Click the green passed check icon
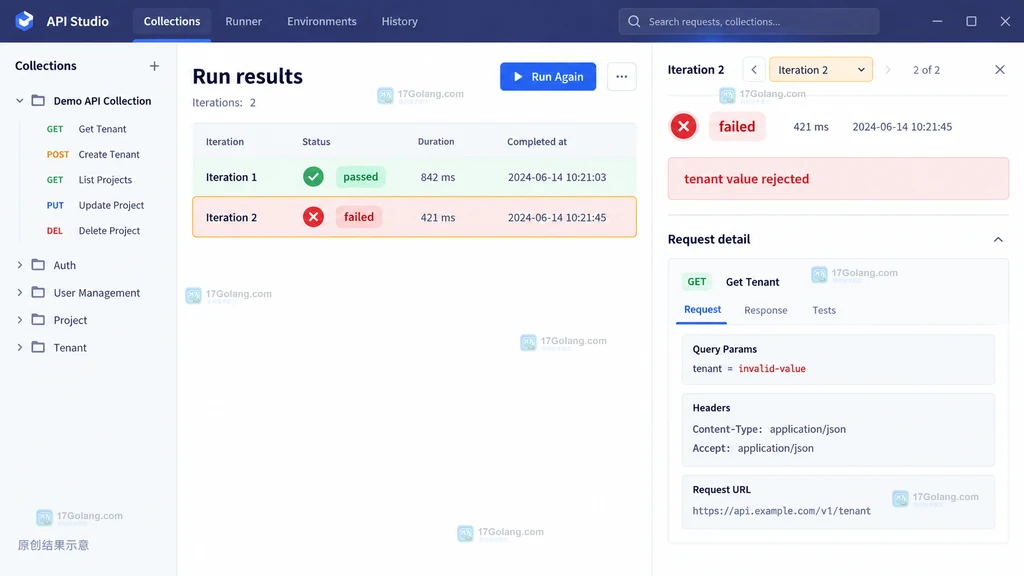The image size is (1024, 576). click(x=313, y=177)
